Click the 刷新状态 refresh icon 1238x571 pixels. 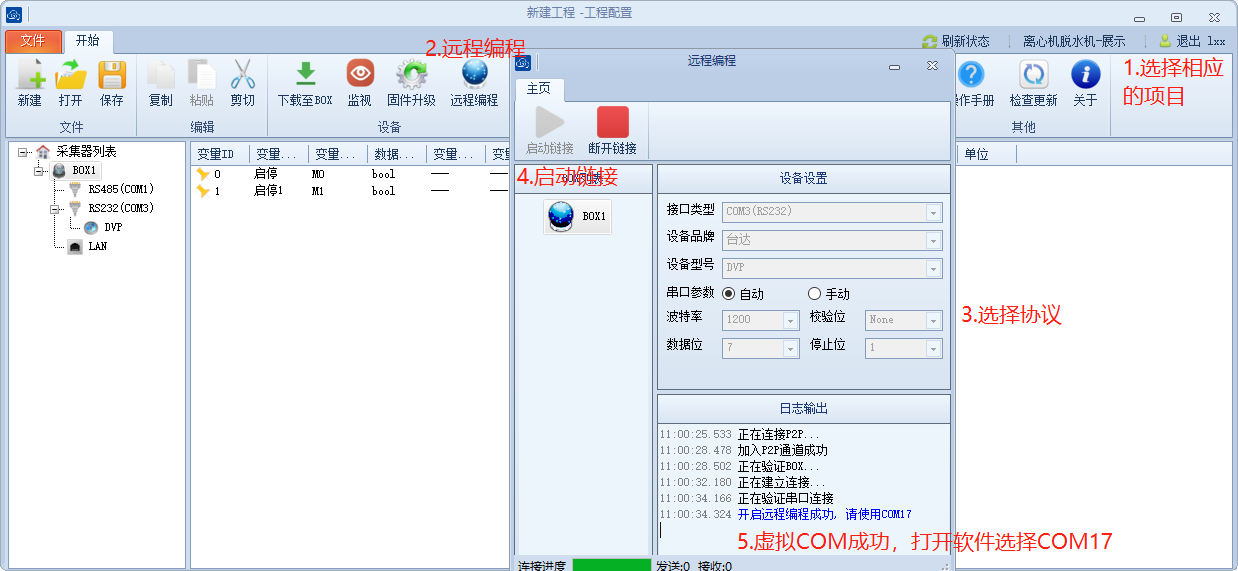pos(930,41)
